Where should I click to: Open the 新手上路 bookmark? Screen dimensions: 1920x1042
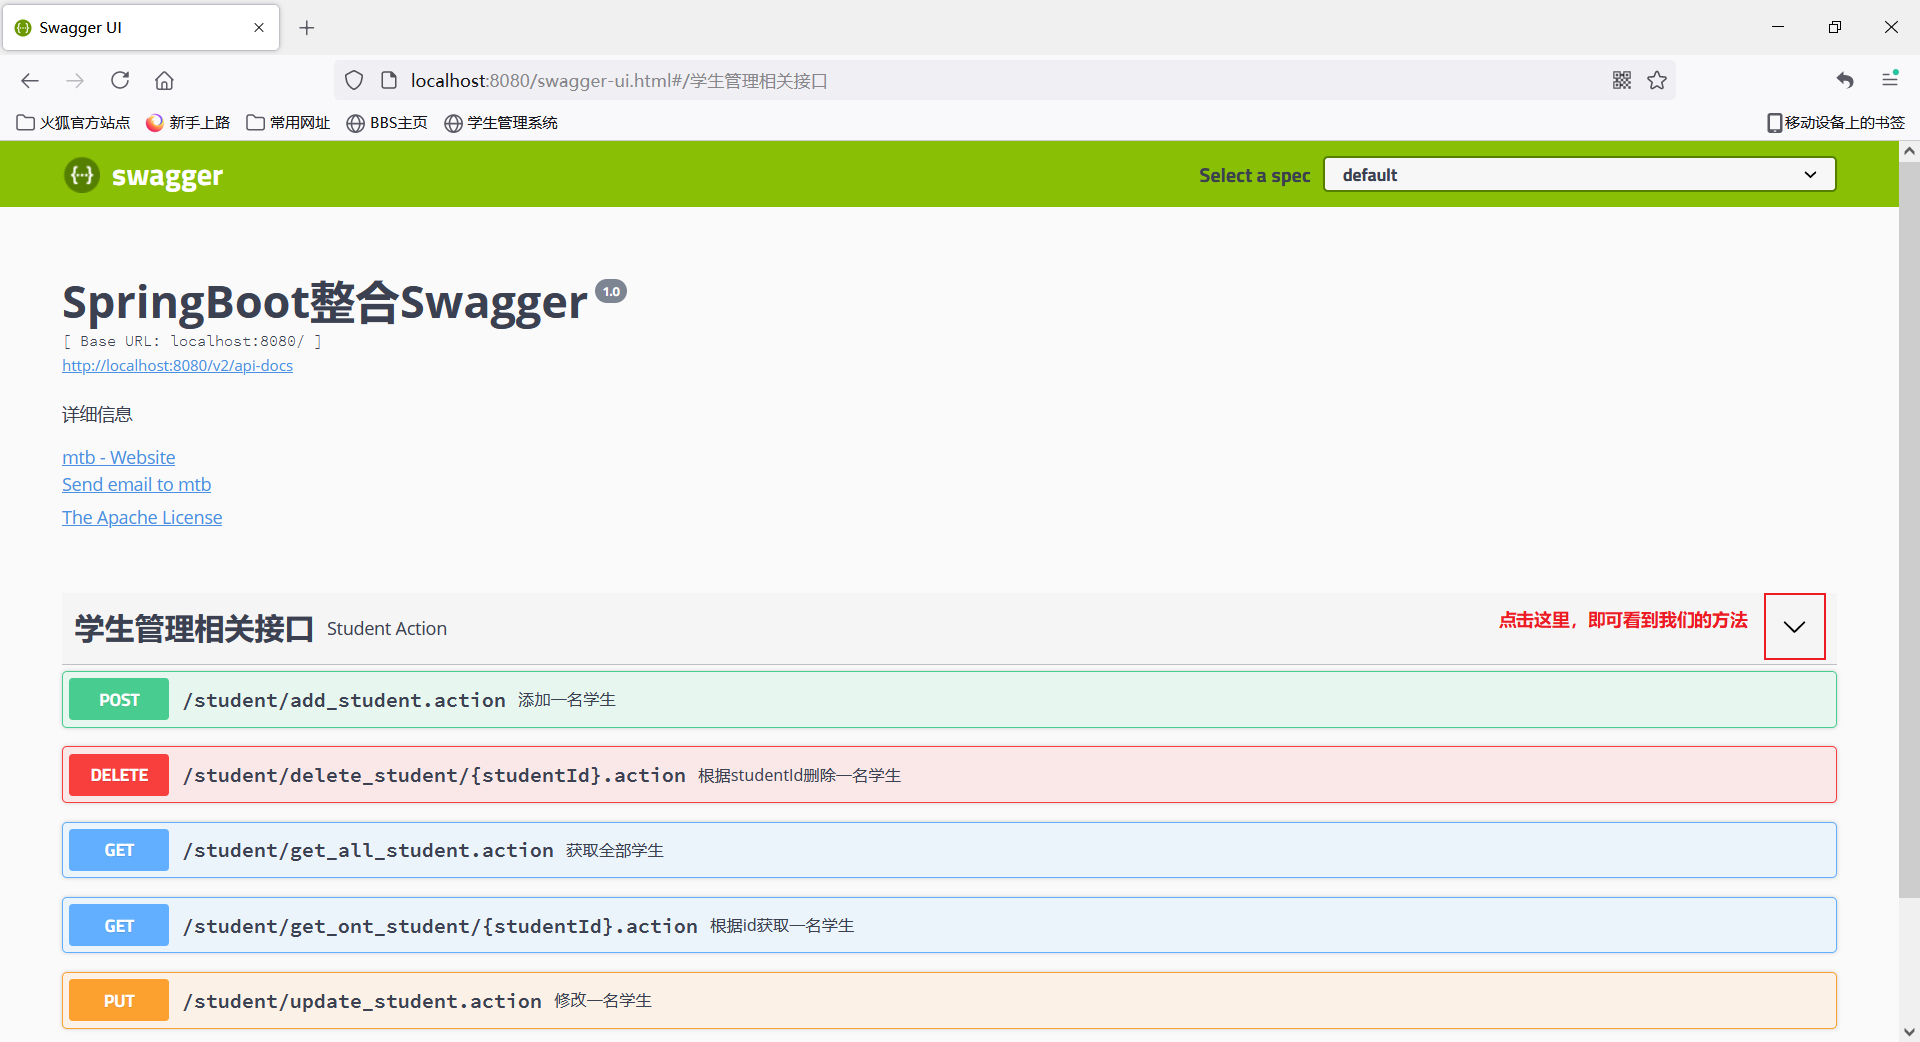pos(188,122)
